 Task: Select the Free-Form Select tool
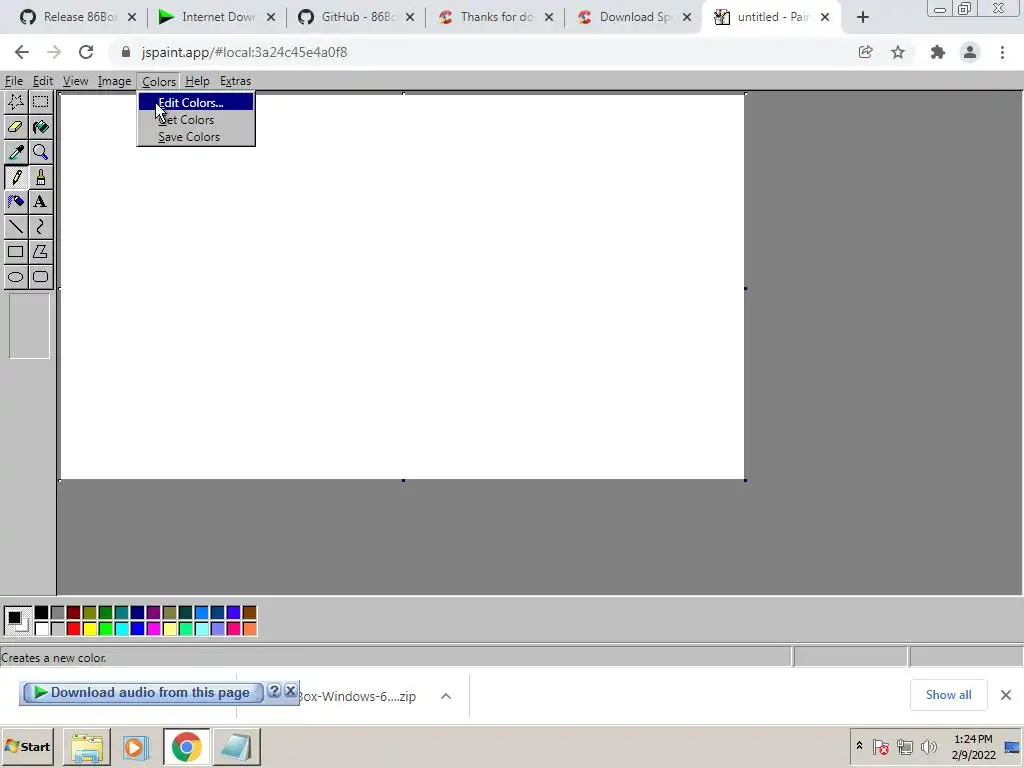(16, 102)
